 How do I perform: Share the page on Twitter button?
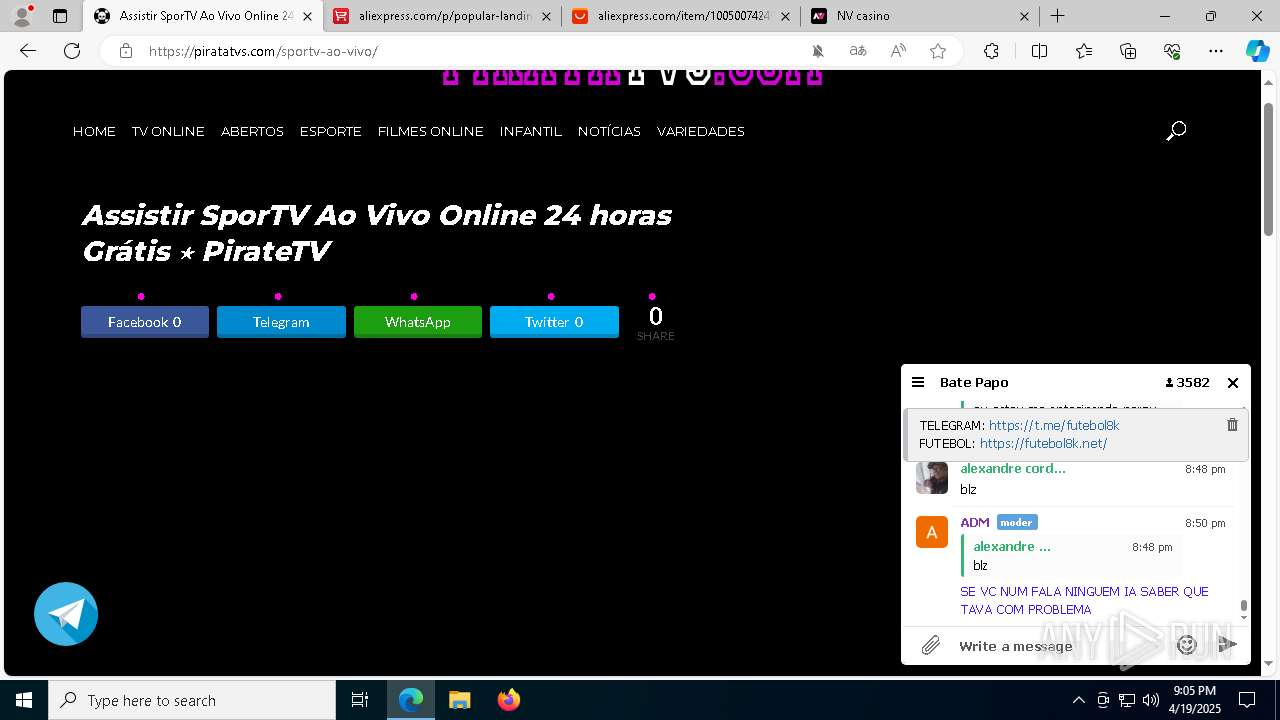coord(554,322)
